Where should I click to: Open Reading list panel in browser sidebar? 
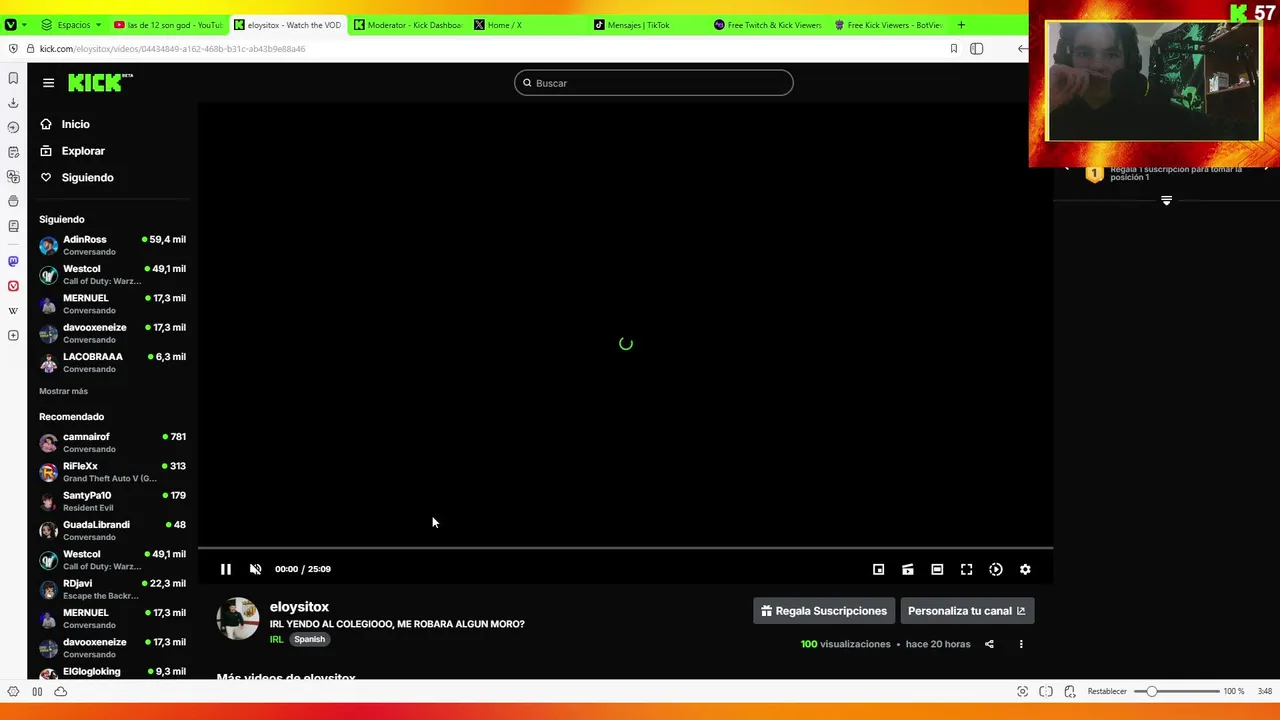[x=13, y=226]
